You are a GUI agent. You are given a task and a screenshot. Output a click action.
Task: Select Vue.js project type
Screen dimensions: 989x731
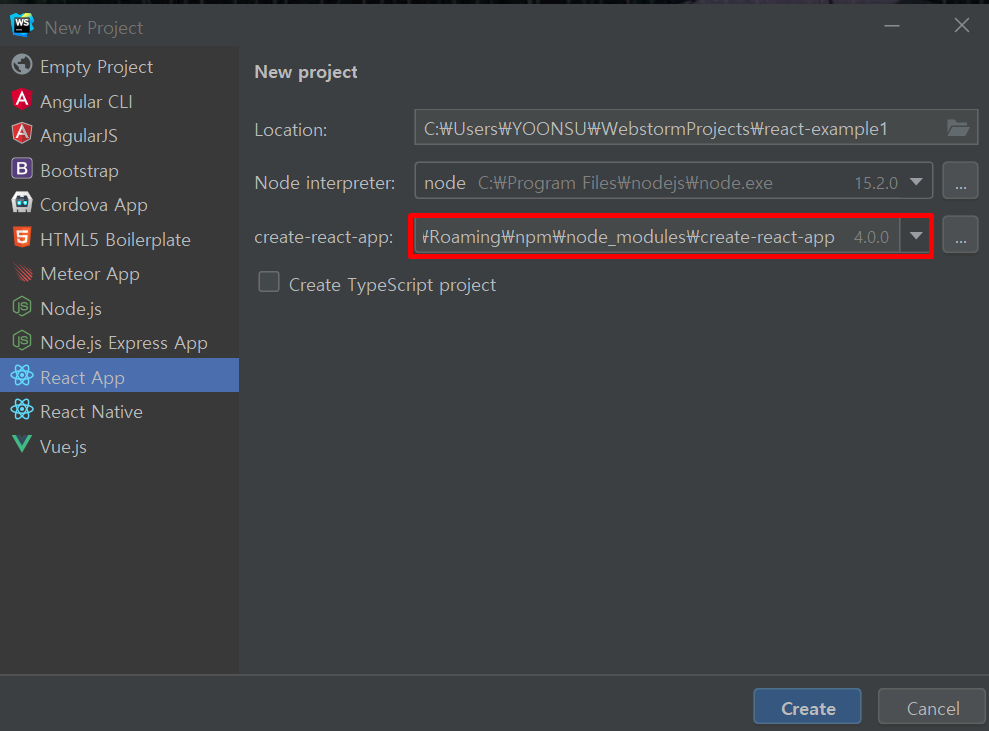click(x=119, y=446)
